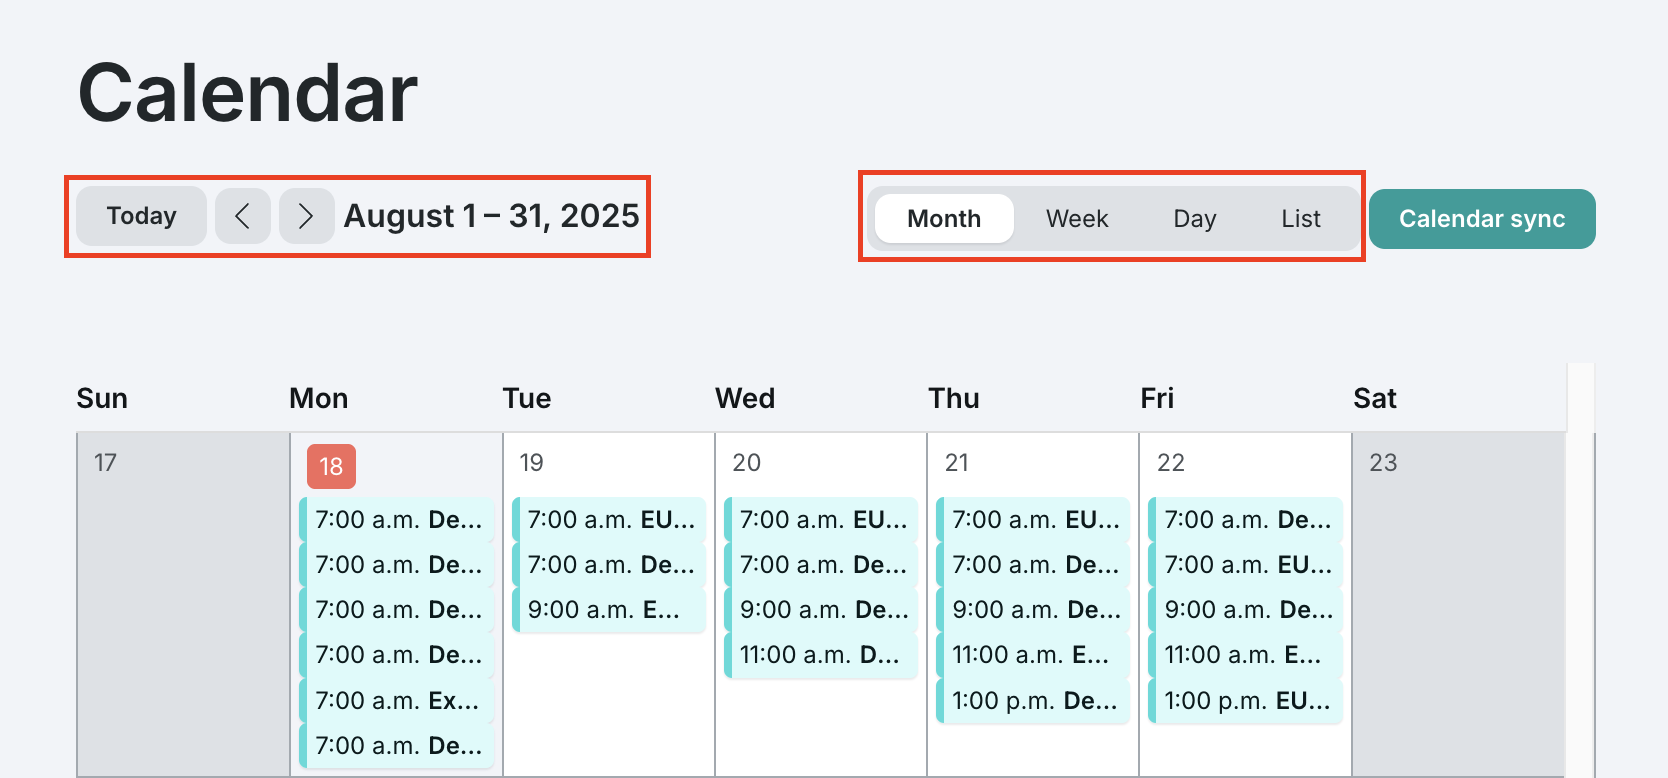Image resolution: width=1668 pixels, height=778 pixels.
Task: Click the Calendar sync button
Action: [x=1482, y=218]
